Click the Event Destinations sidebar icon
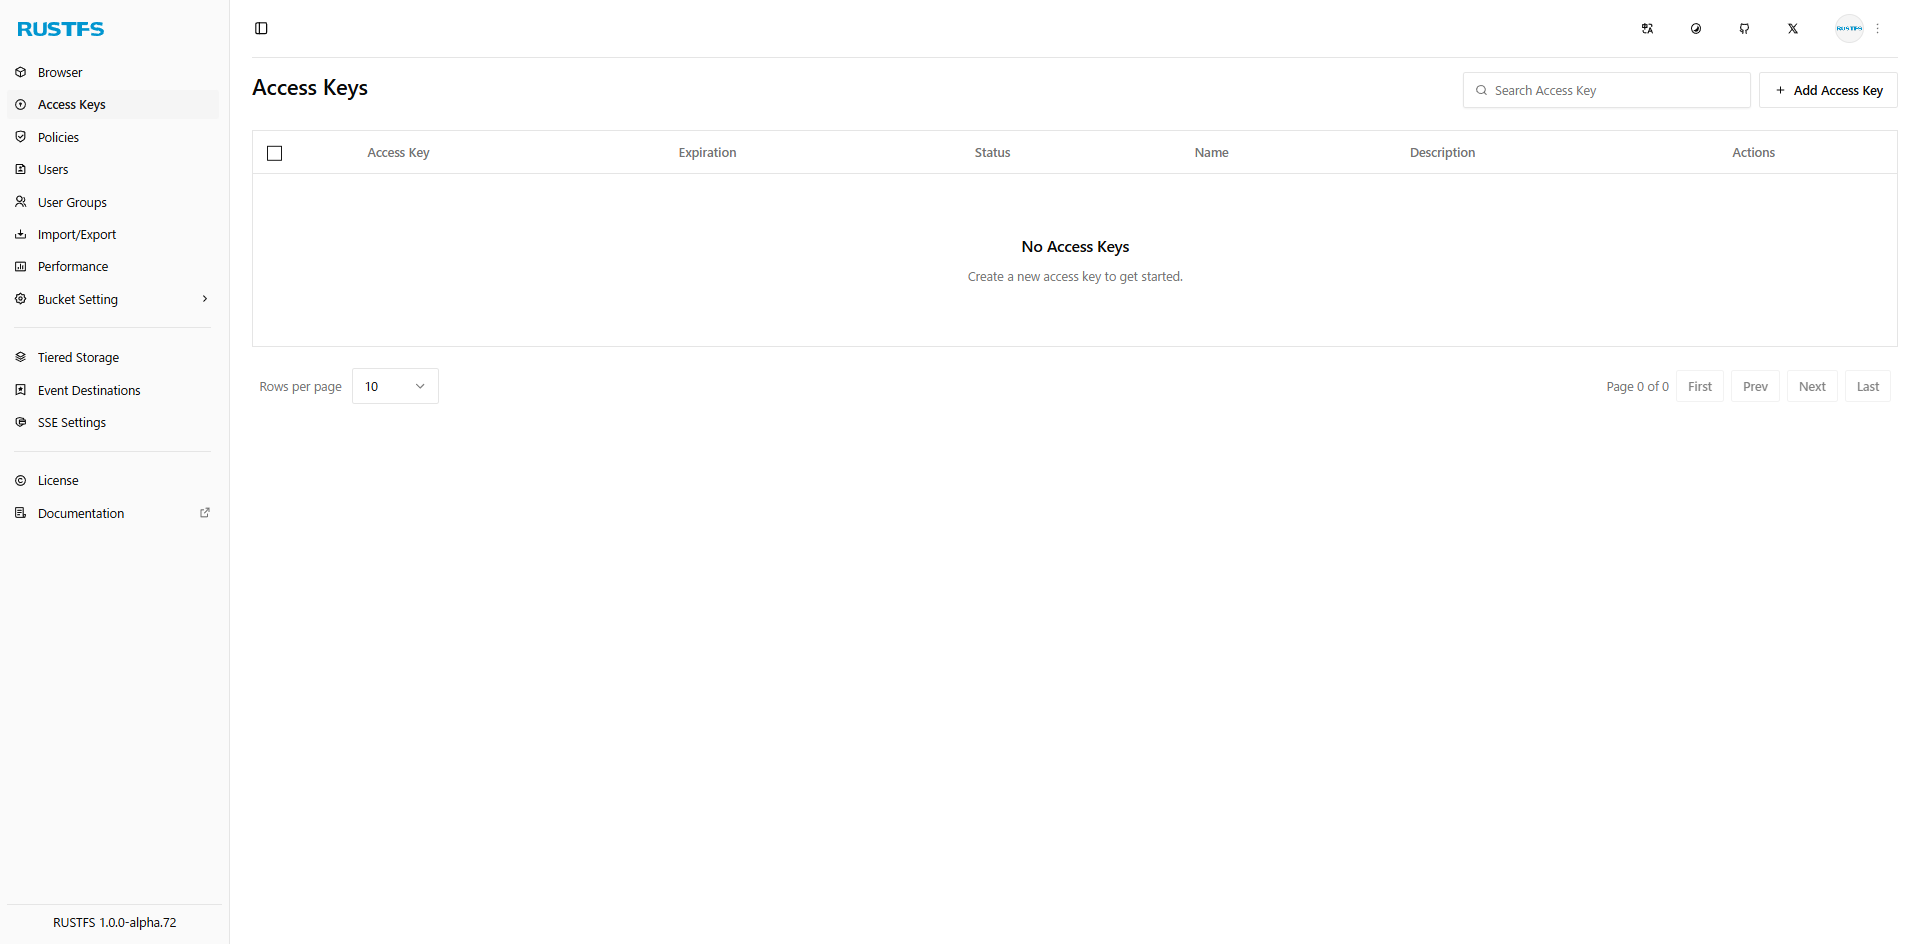This screenshot has width=1919, height=944. click(x=20, y=390)
